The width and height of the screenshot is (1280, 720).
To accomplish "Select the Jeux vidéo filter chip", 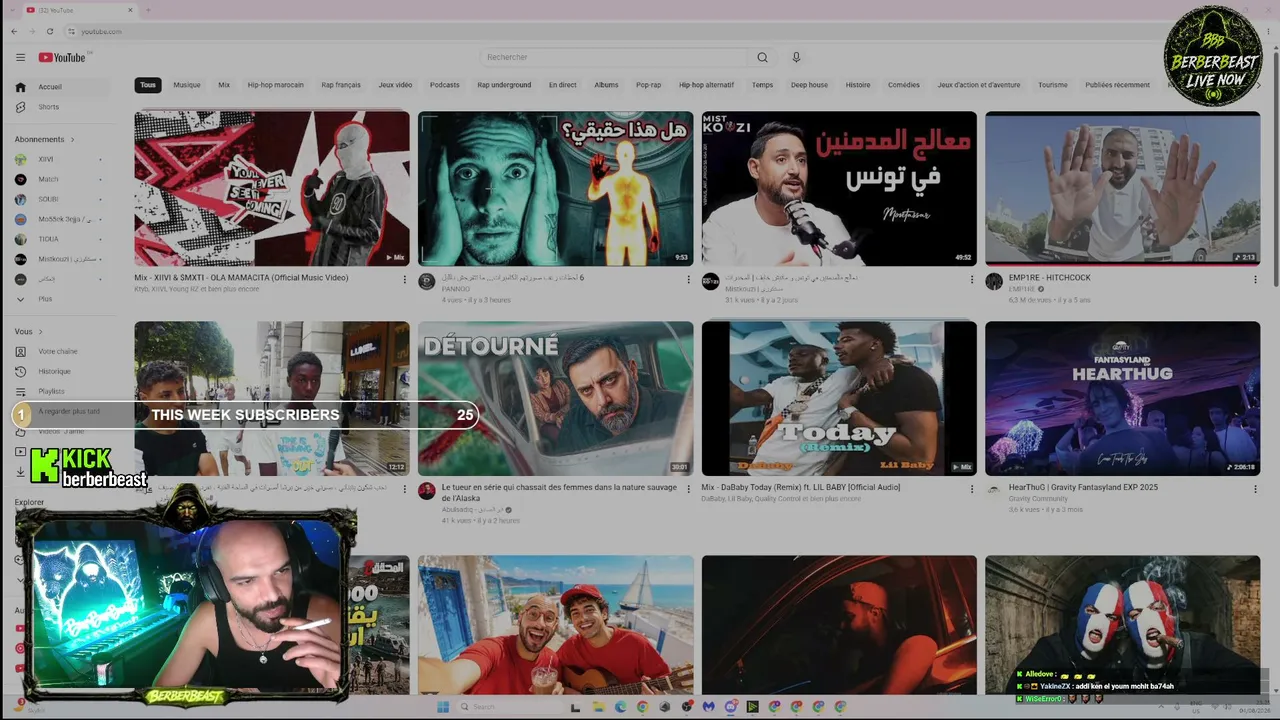I will click(395, 85).
